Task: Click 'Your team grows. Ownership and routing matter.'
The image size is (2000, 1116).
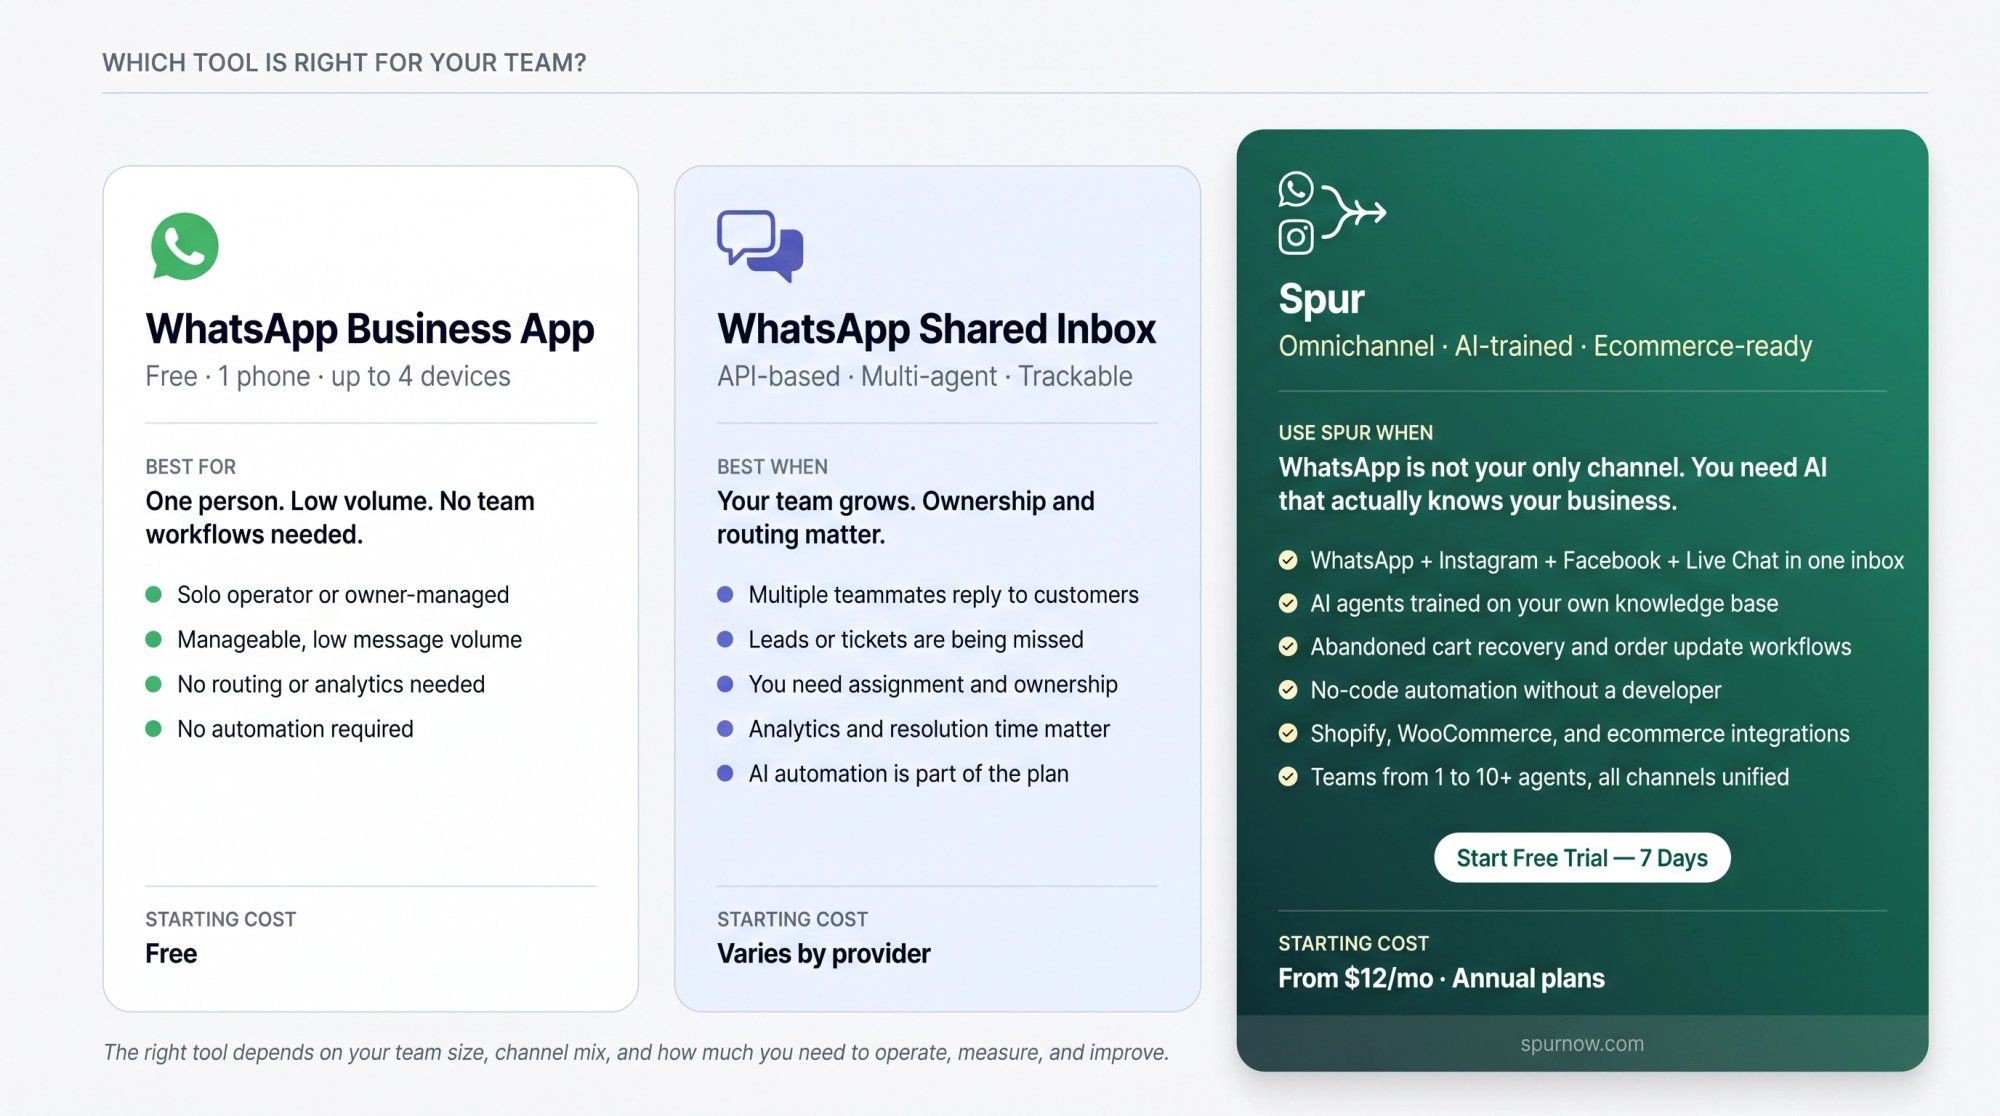Action: [906, 517]
